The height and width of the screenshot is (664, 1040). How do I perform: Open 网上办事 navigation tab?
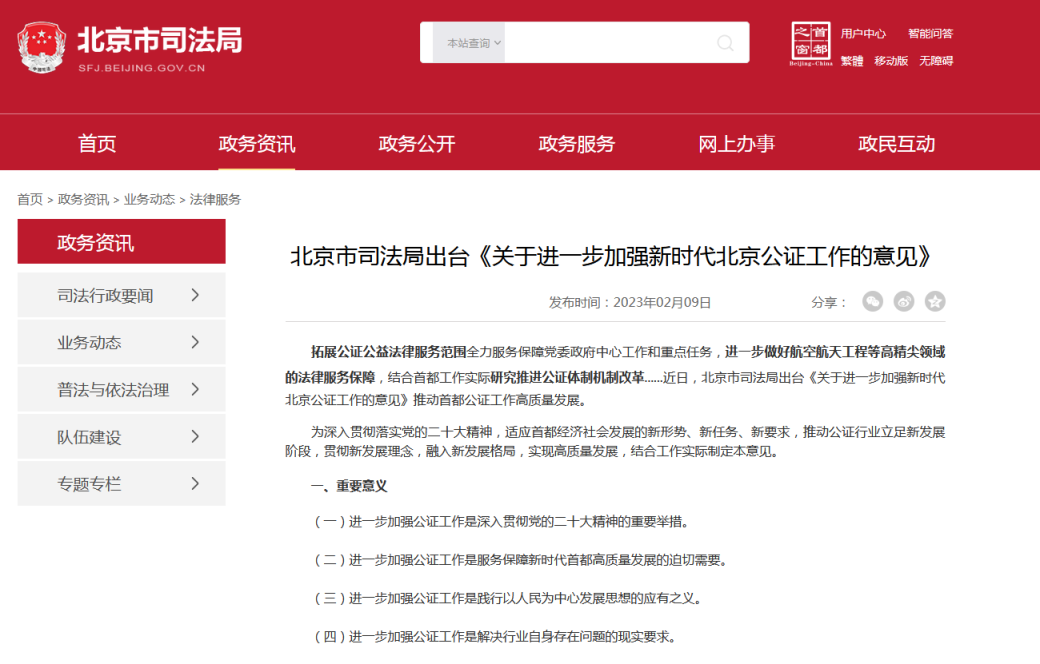(x=736, y=144)
